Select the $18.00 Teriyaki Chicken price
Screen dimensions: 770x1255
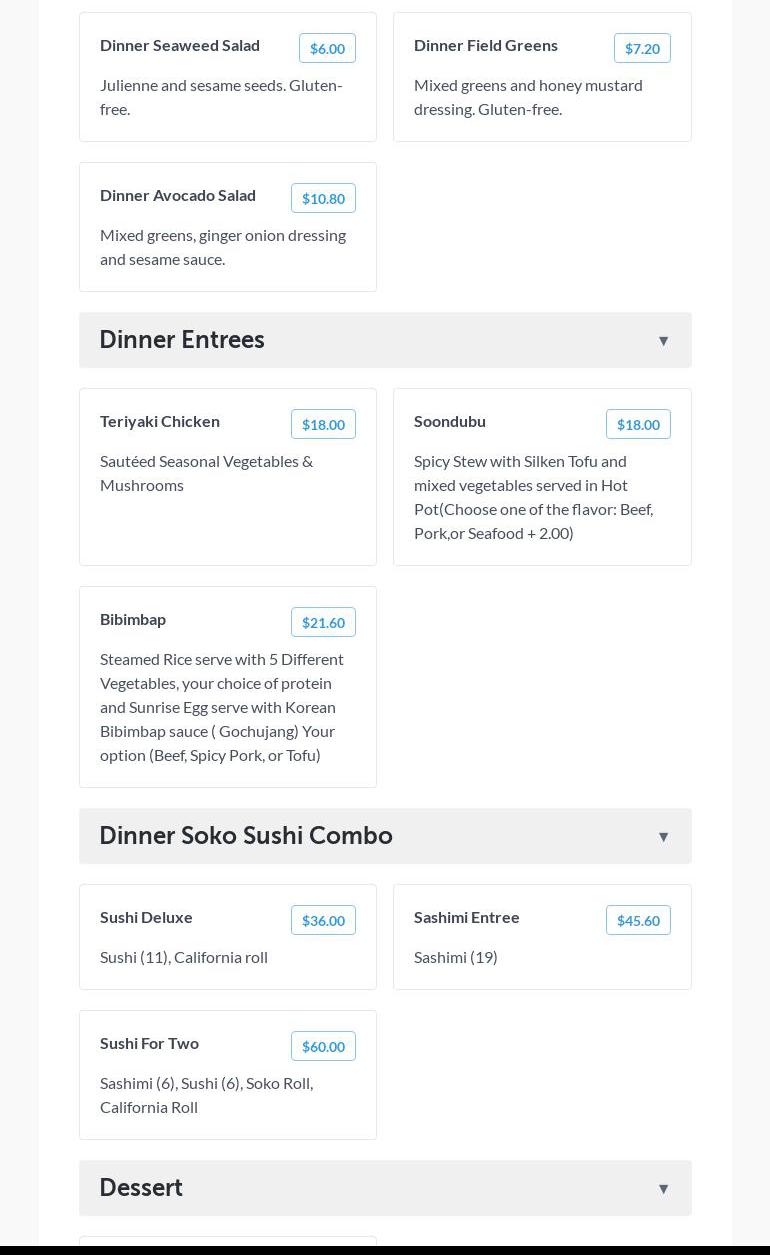pyautogui.click(x=323, y=424)
